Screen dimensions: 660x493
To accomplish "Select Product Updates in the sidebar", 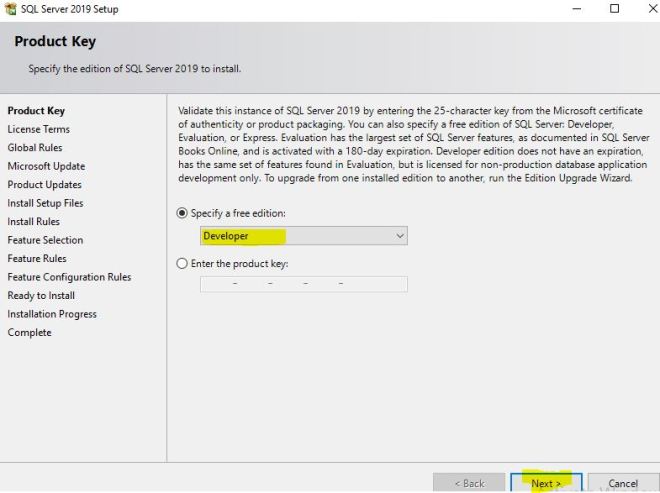I will [x=45, y=185].
